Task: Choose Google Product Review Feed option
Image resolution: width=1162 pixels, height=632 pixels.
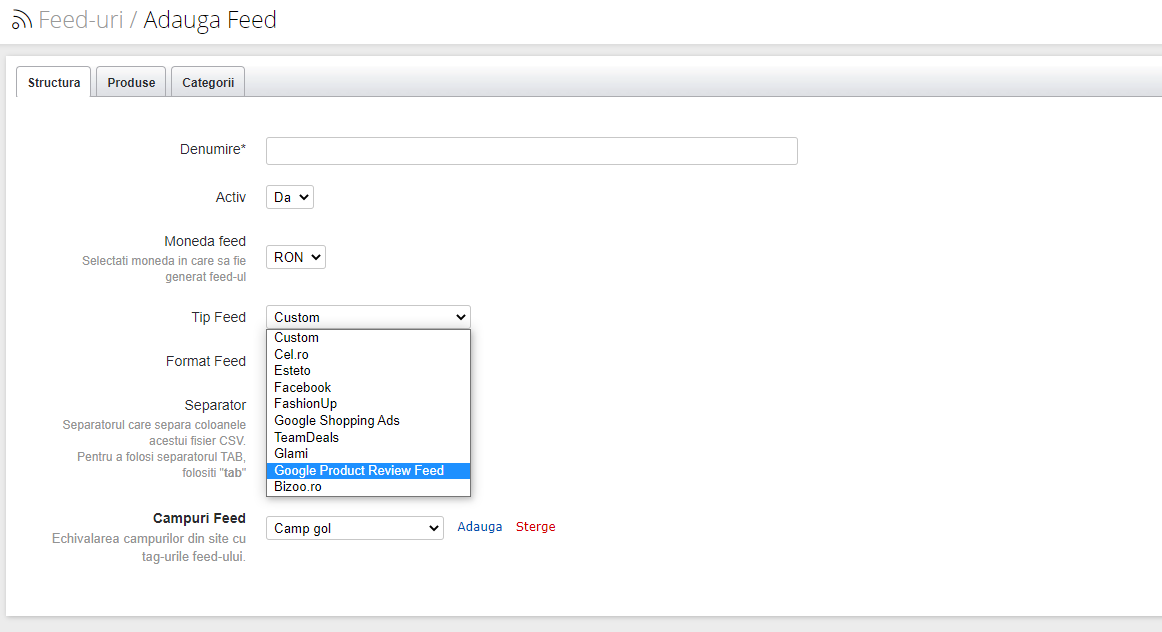Action: pyautogui.click(x=368, y=470)
